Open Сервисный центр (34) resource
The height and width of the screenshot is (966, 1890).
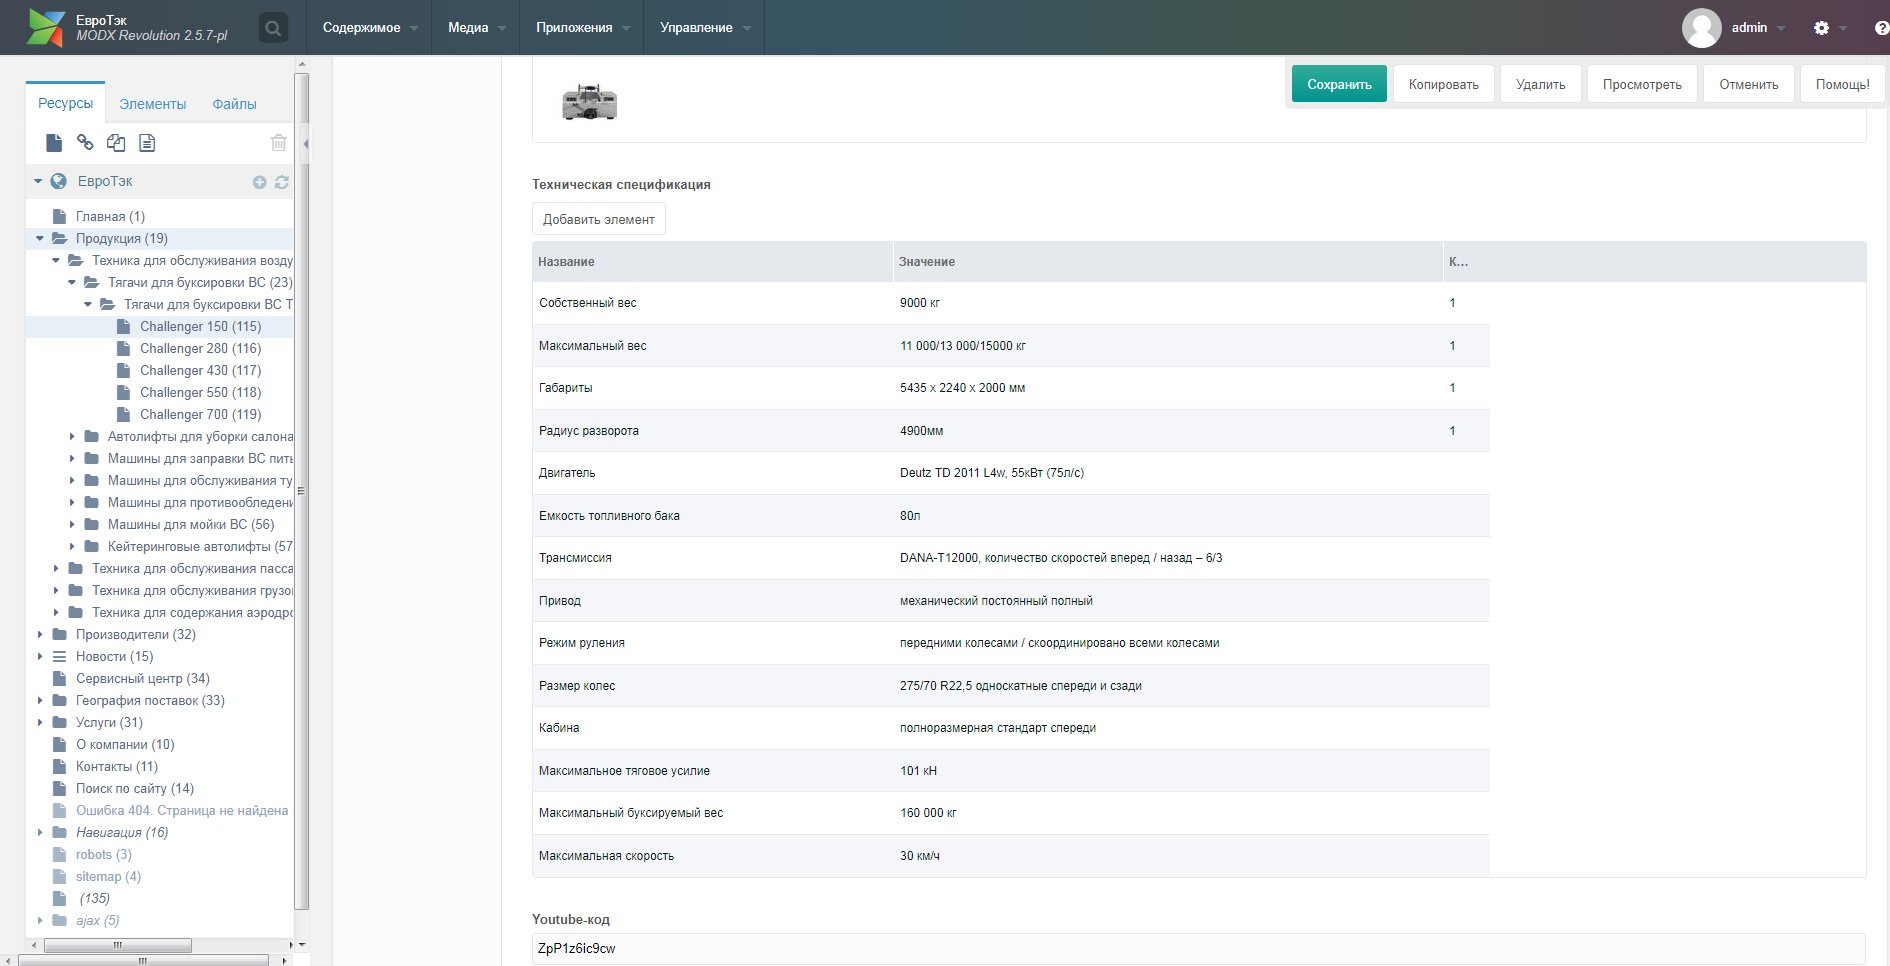pos(143,678)
